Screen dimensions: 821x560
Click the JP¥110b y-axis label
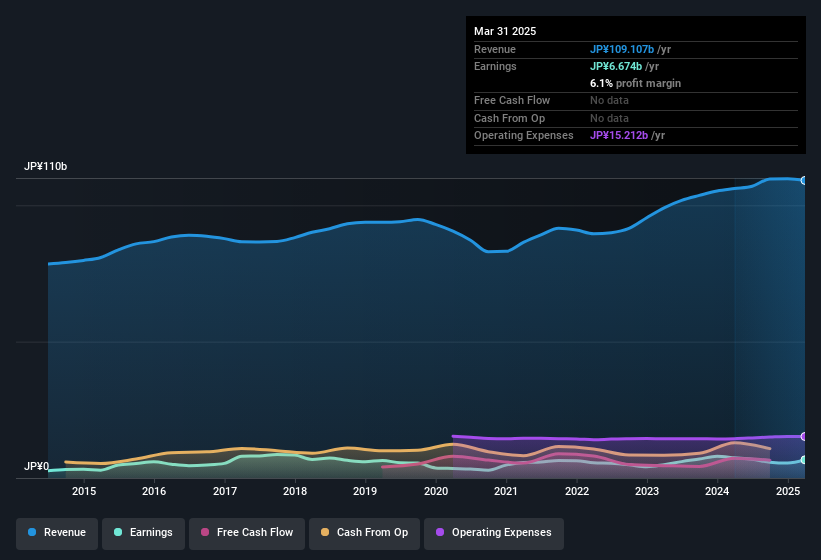46,166
